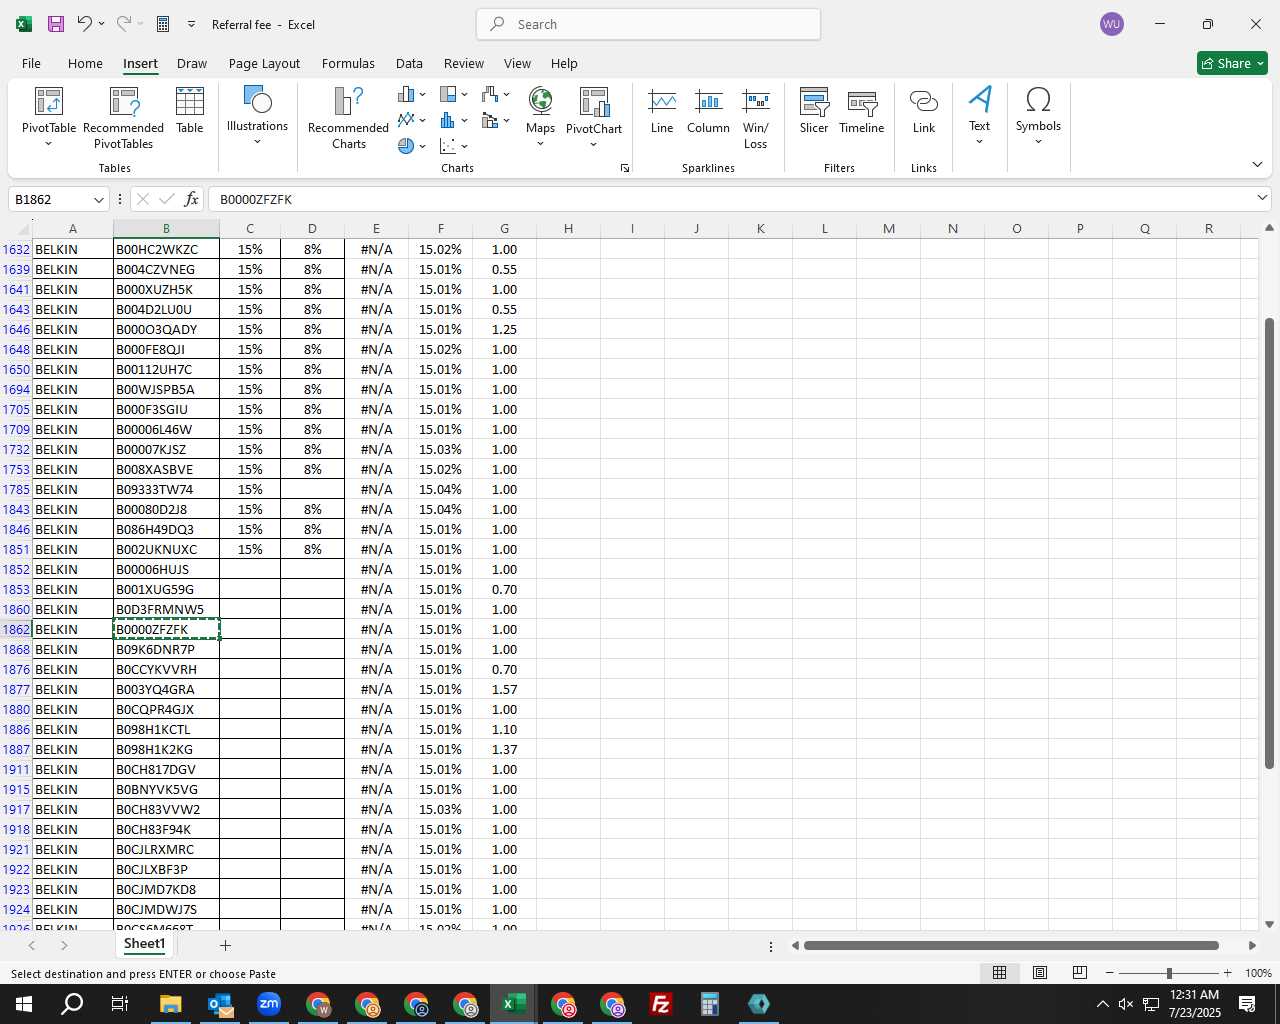Image resolution: width=1280 pixels, height=1024 pixels.
Task: Click the Save icon in title bar
Action: [x=56, y=24]
